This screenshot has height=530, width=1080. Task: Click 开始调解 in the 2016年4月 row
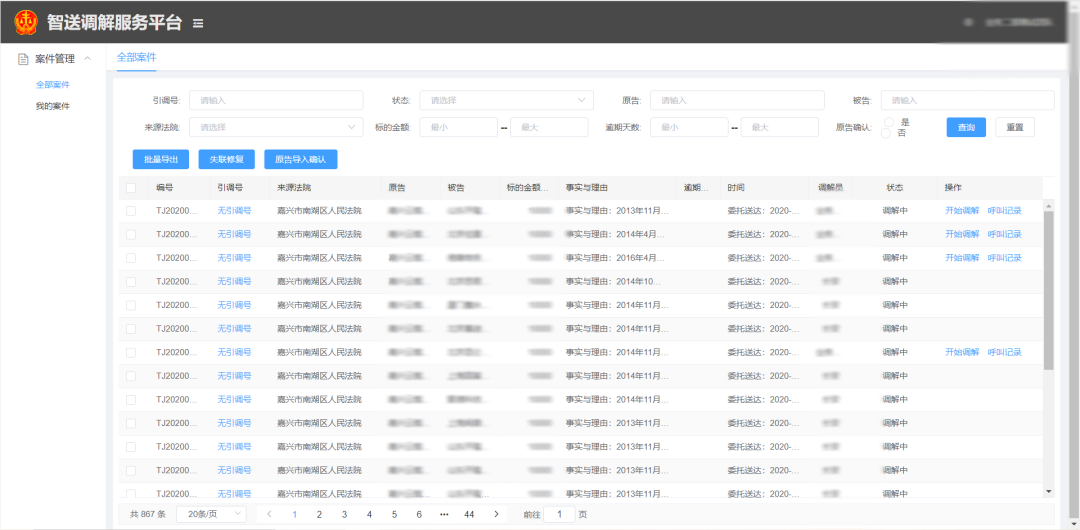pyautogui.click(x=962, y=258)
